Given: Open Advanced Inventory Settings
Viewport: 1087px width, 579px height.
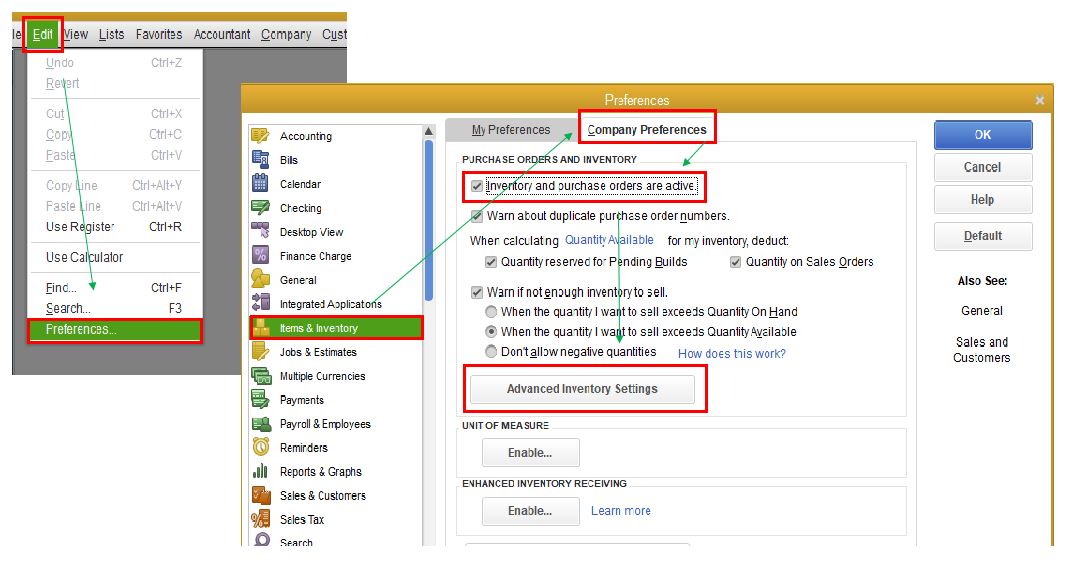Looking at the screenshot, I should [x=582, y=389].
